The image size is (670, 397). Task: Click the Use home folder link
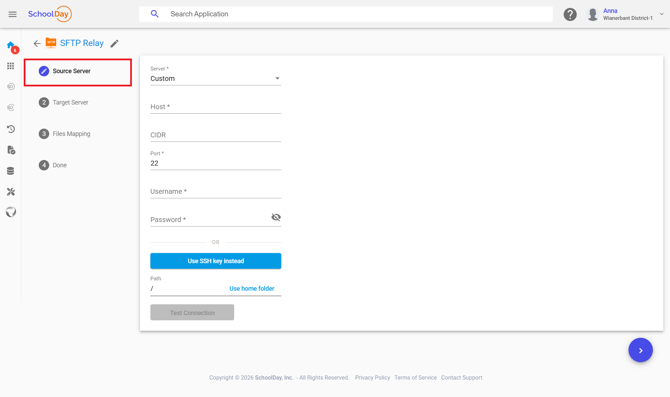252,288
